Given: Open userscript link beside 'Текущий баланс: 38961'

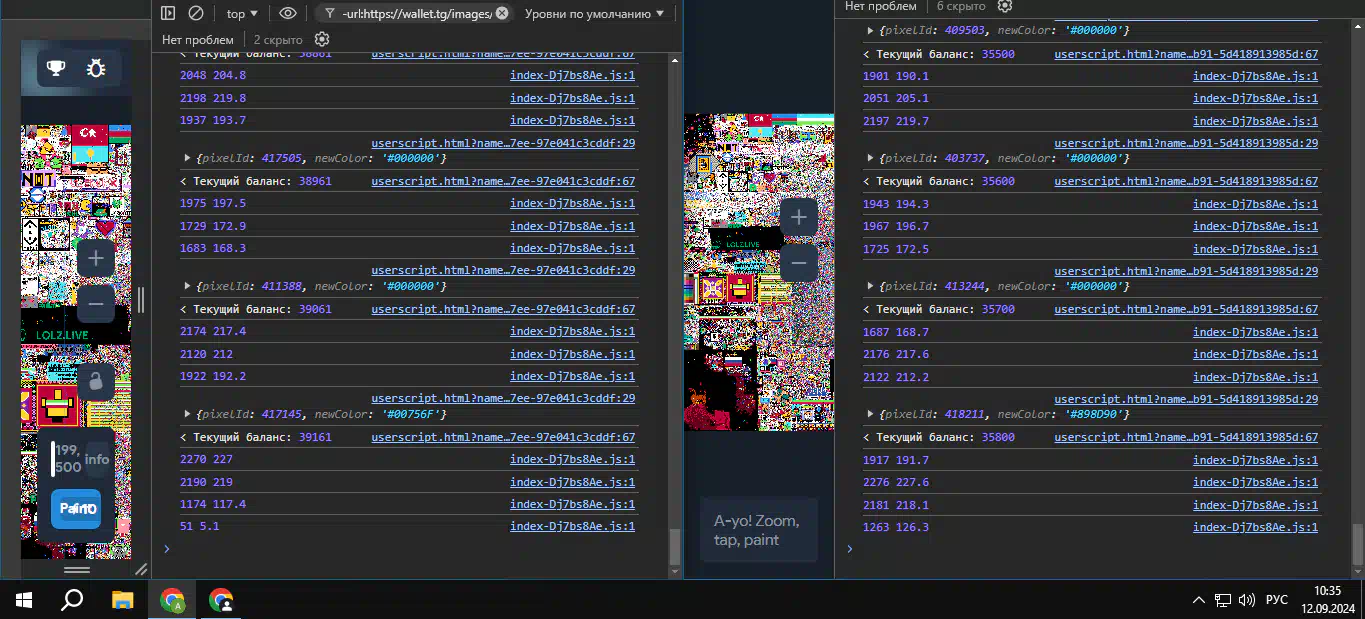Looking at the screenshot, I should (503, 182).
